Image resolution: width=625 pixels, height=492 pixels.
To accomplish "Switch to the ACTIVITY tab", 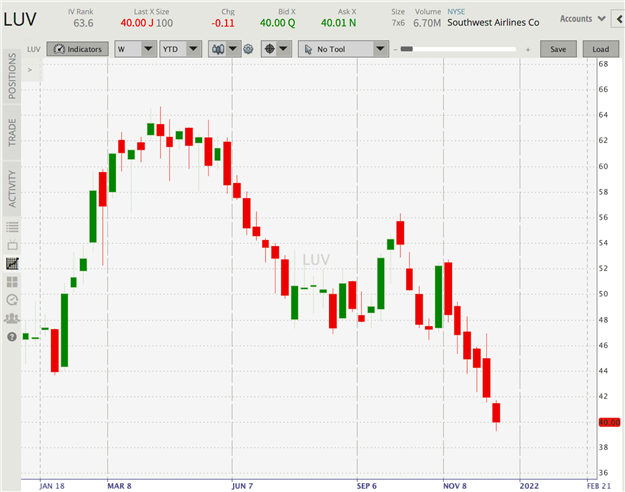I will pyautogui.click(x=12, y=189).
